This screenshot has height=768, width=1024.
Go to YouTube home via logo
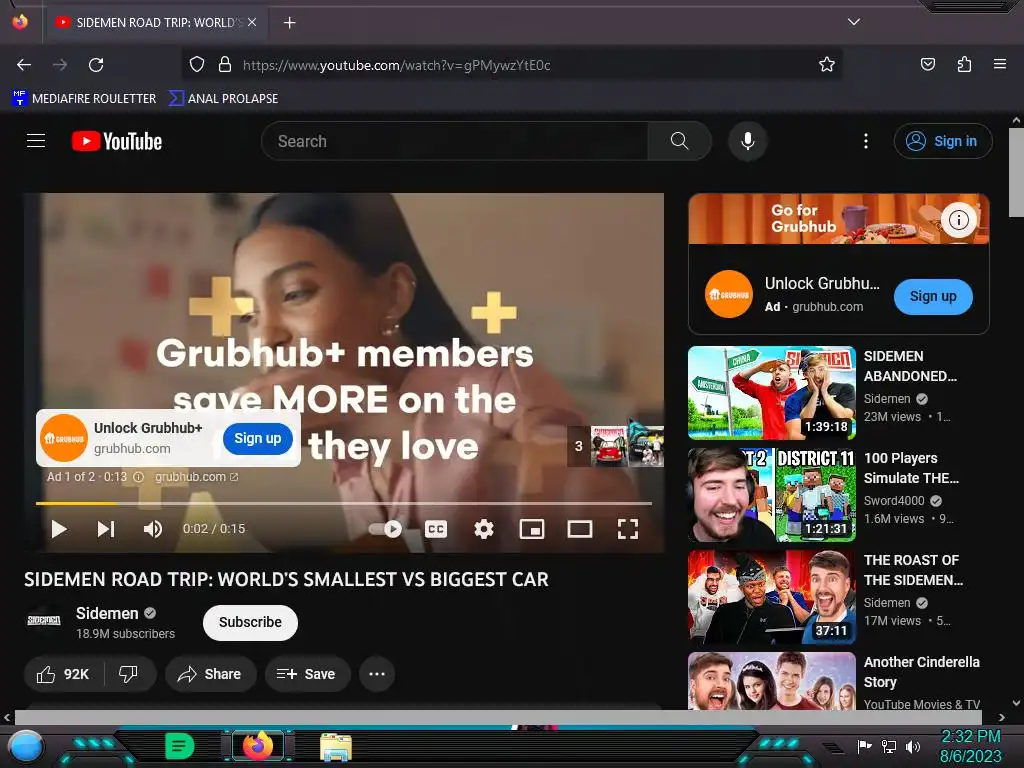click(x=117, y=141)
